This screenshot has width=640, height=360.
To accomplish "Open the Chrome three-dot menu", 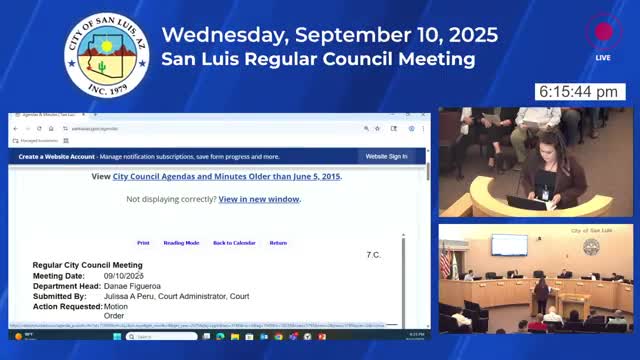I will click(423, 129).
